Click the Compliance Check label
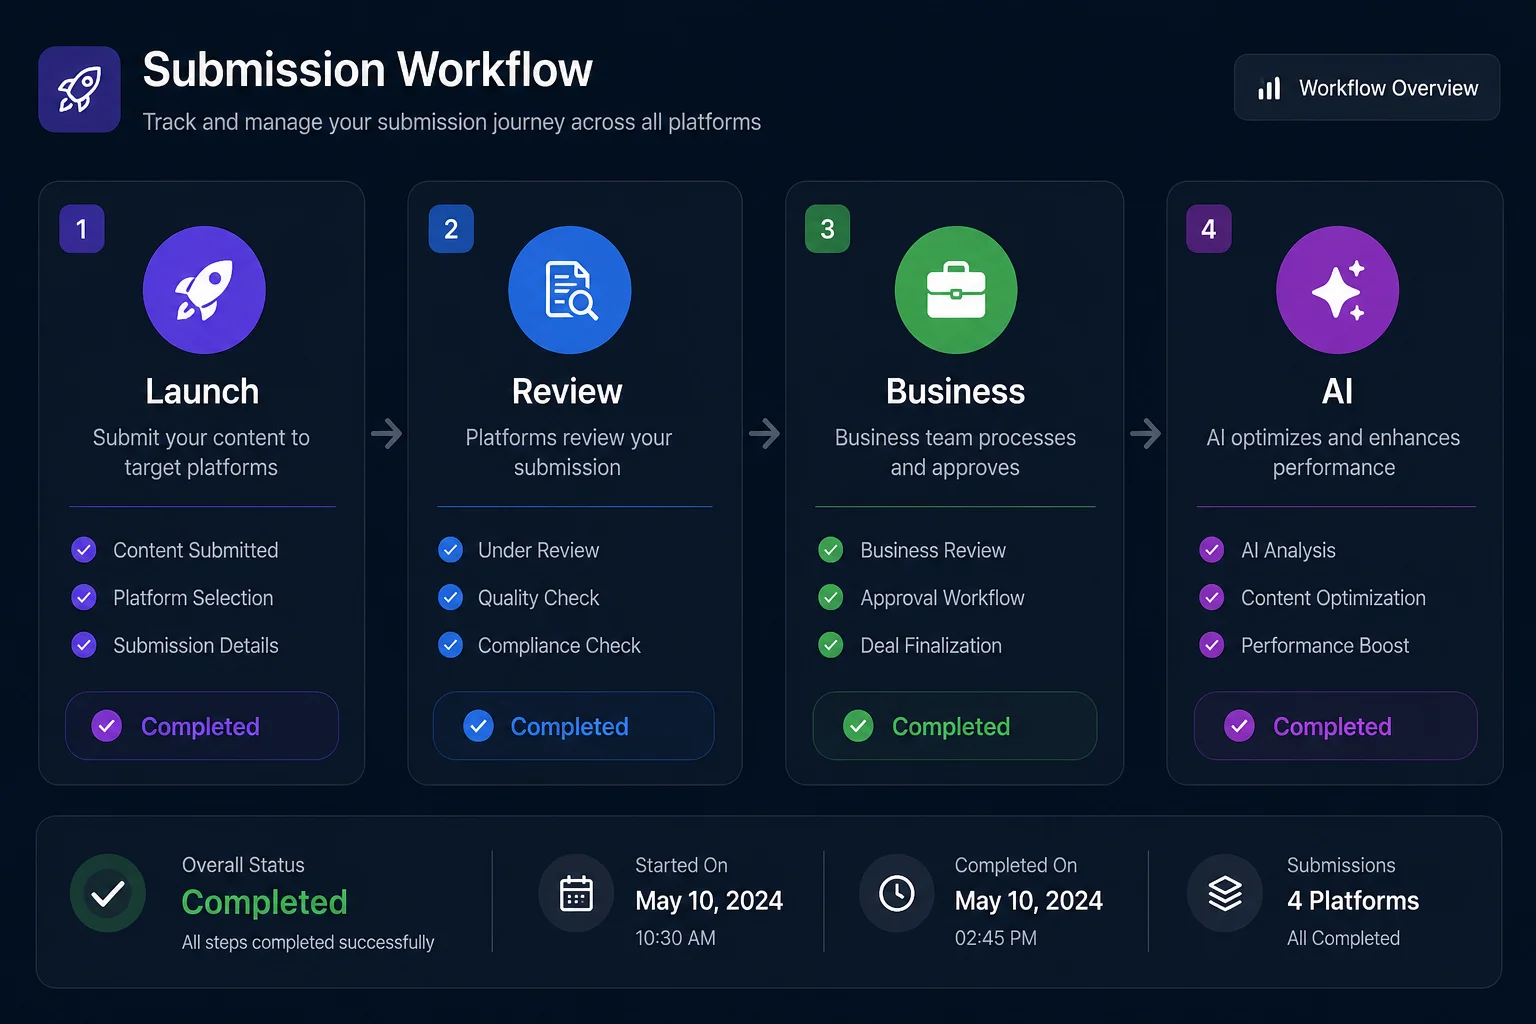1536x1024 pixels. tap(559, 646)
